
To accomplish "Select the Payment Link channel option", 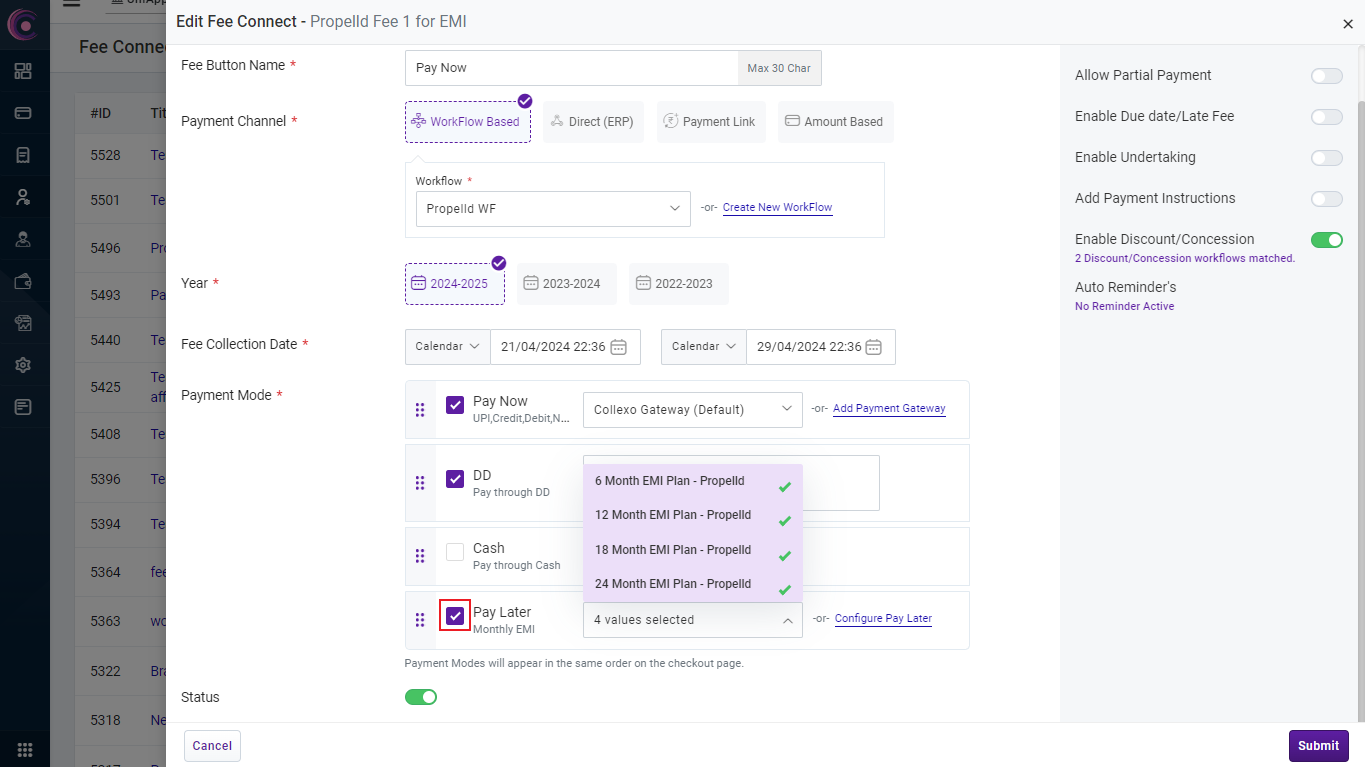I will pyautogui.click(x=711, y=122).
